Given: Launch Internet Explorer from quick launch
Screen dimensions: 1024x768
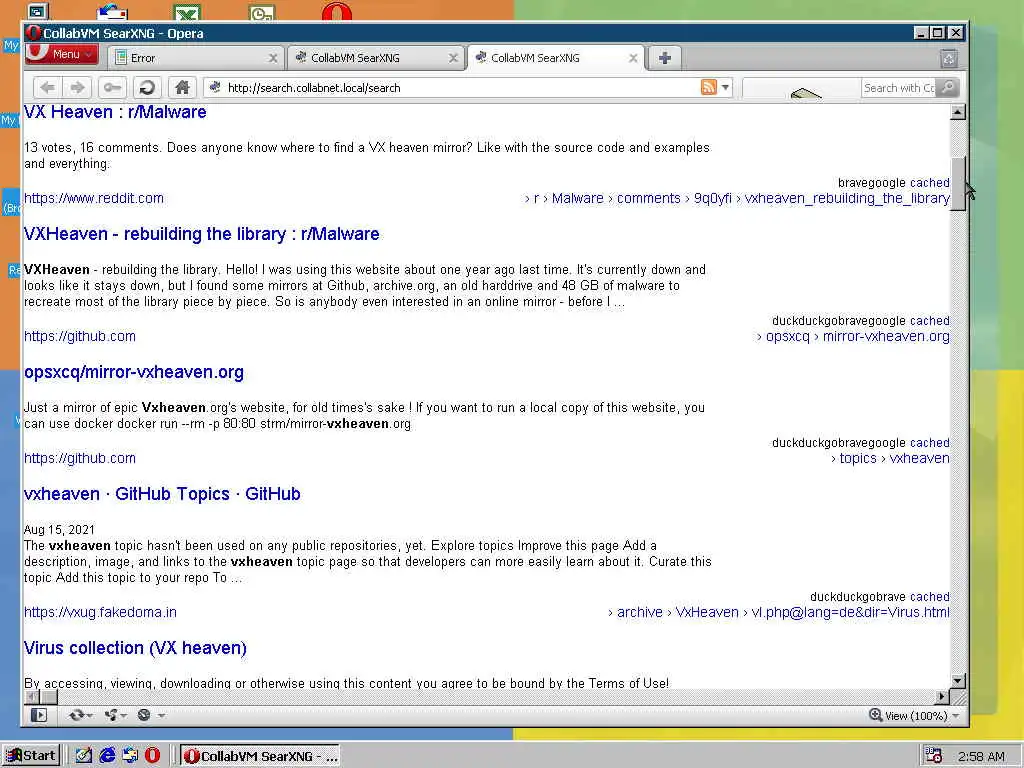Looking at the screenshot, I should [x=107, y=756].
